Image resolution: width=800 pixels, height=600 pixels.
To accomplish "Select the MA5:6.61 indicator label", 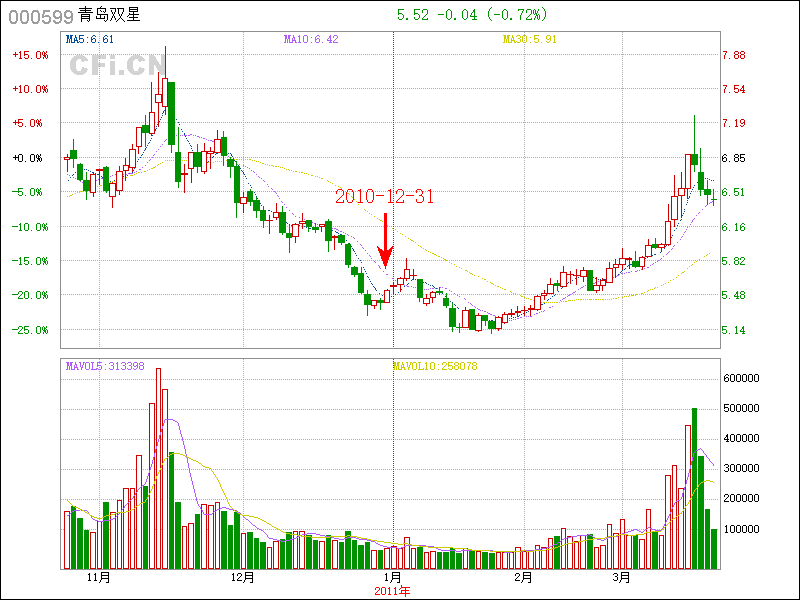I will pyautogui.click(x=90, y=39).
